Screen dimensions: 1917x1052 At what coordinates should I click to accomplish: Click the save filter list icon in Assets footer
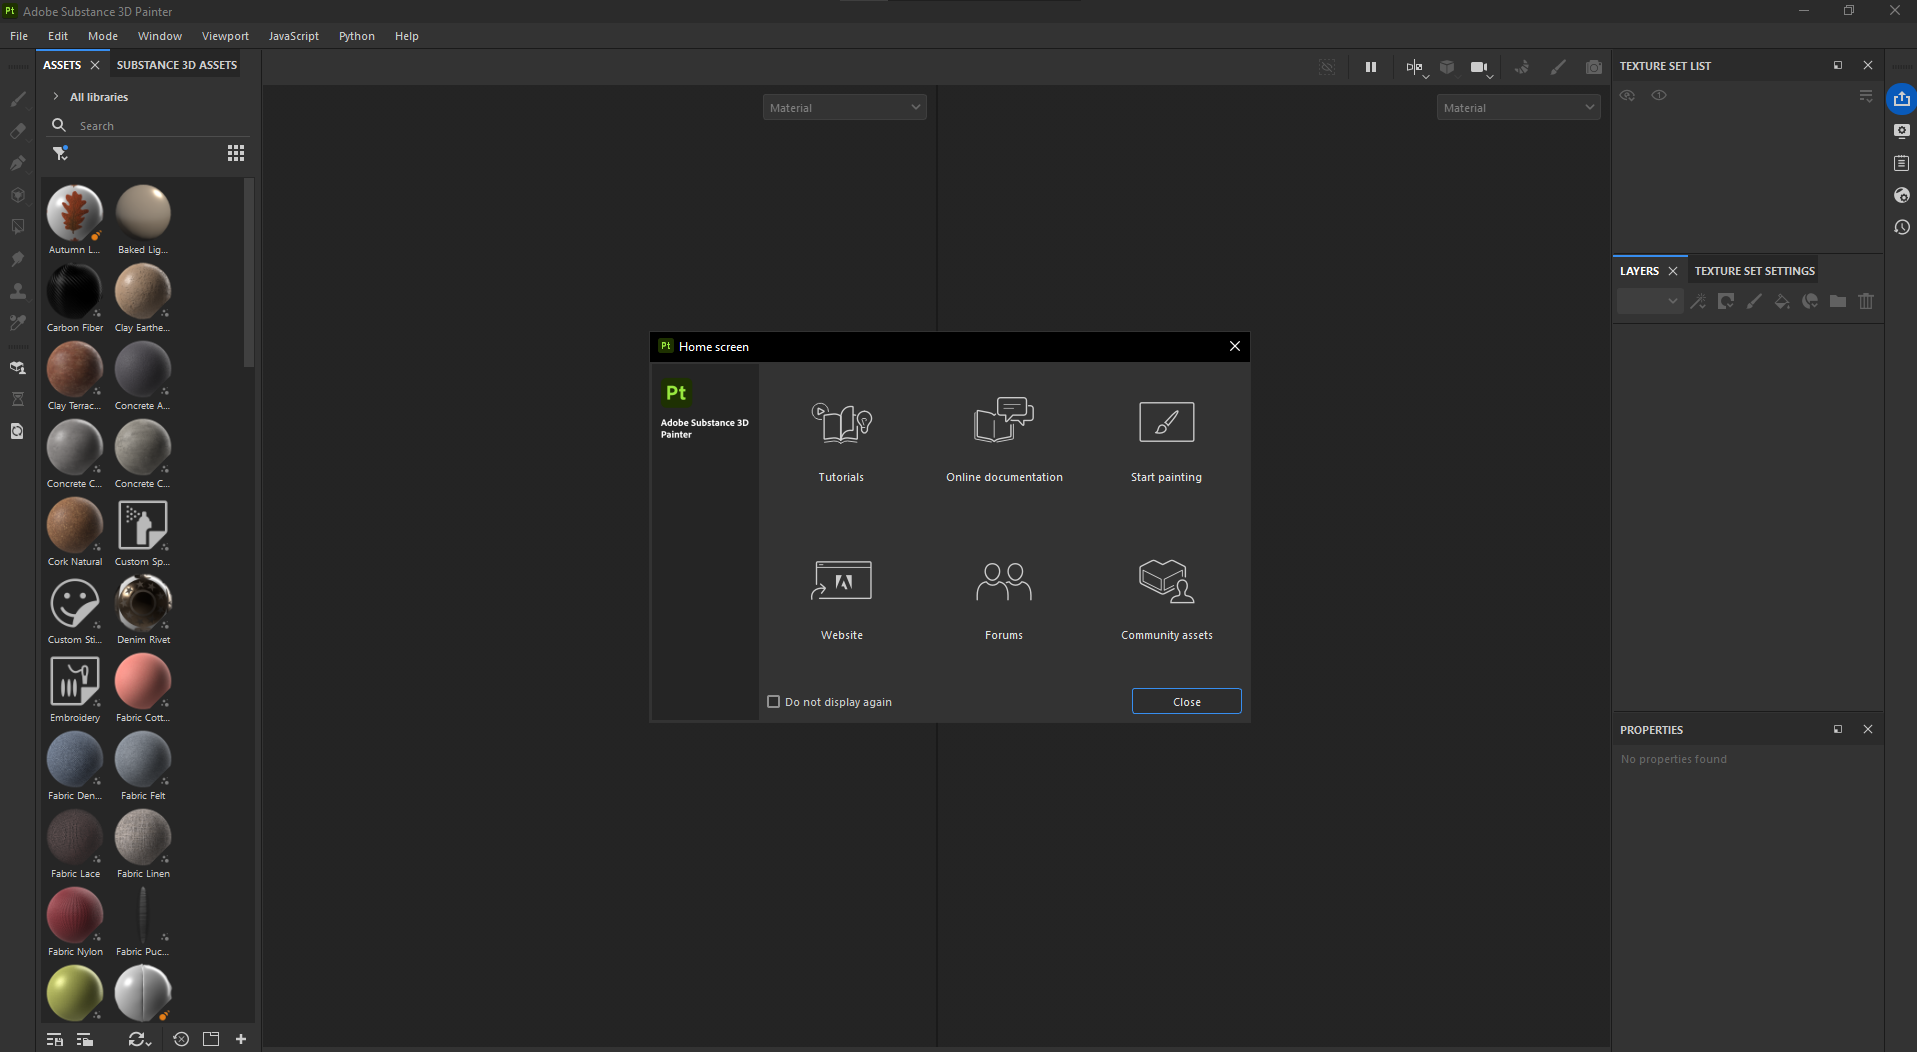point(55,1039)
